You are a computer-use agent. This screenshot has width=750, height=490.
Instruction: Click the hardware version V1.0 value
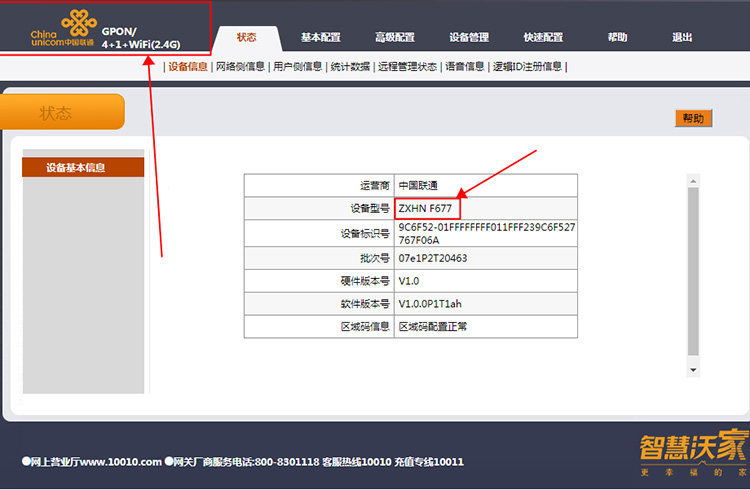coord(408,281)
